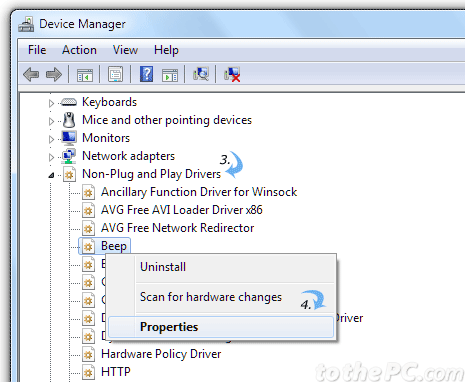
Task: Click the Network adapters category icon
Action: [x=69, y=156]
